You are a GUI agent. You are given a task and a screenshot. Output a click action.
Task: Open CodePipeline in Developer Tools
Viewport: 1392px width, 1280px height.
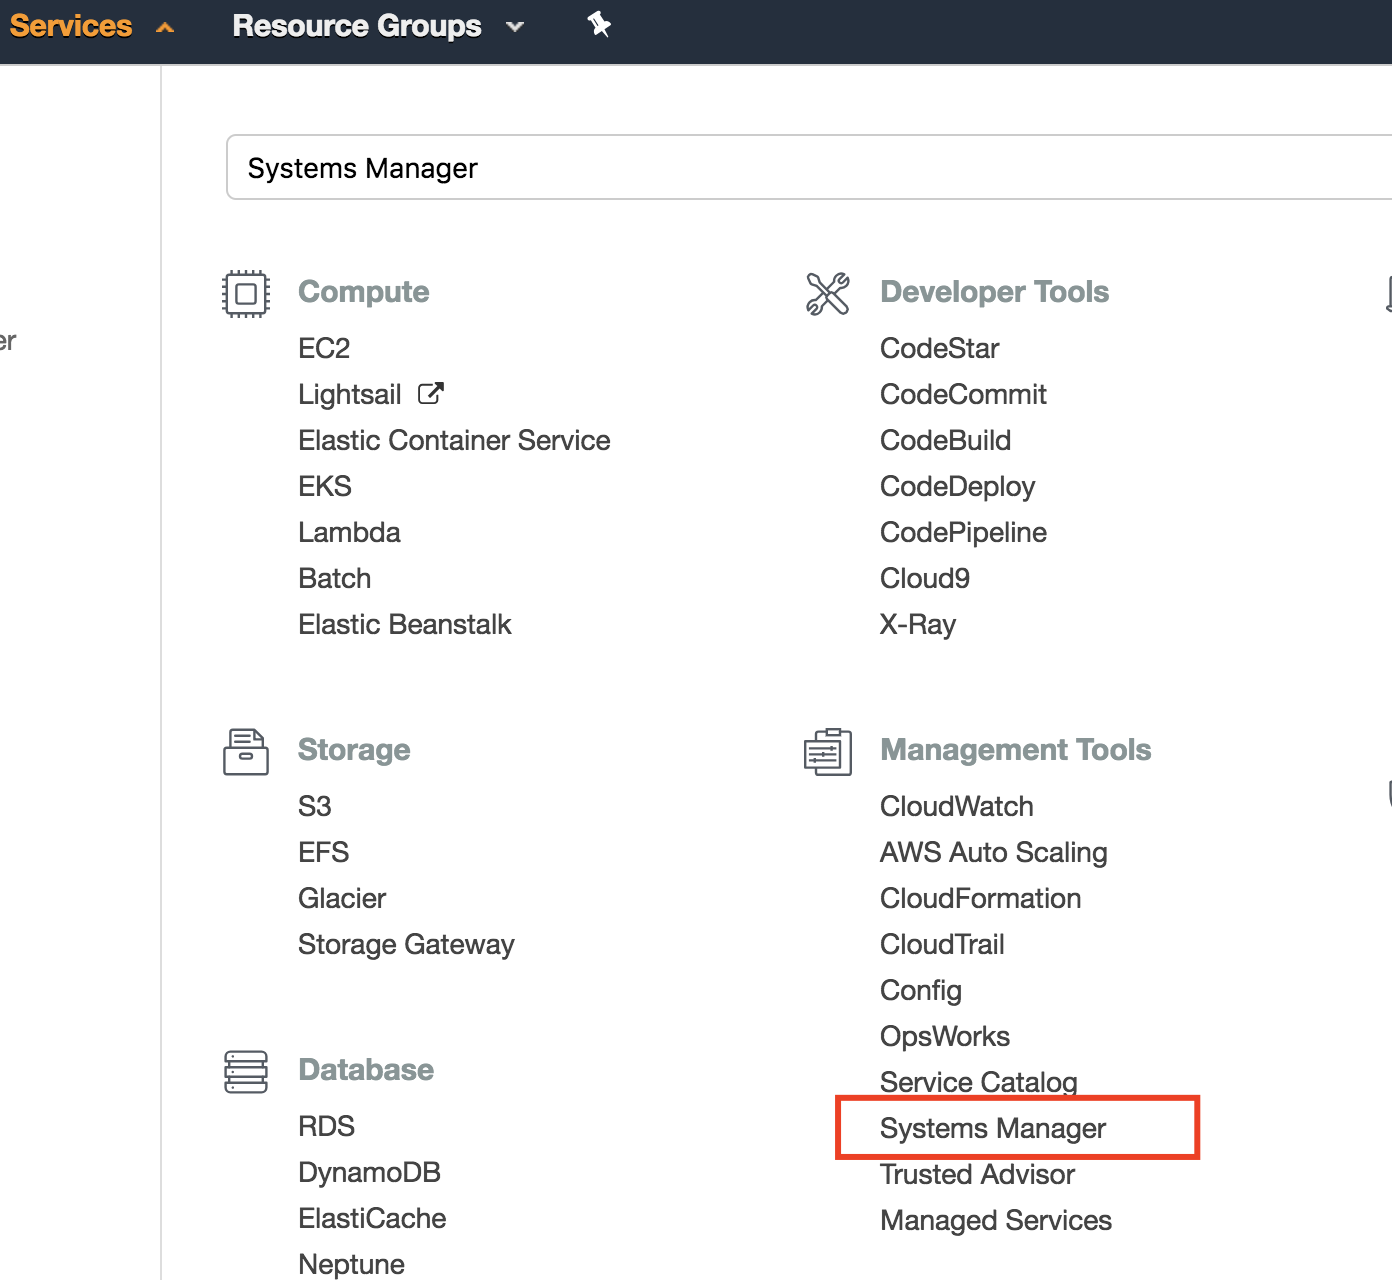coord(963,532)
